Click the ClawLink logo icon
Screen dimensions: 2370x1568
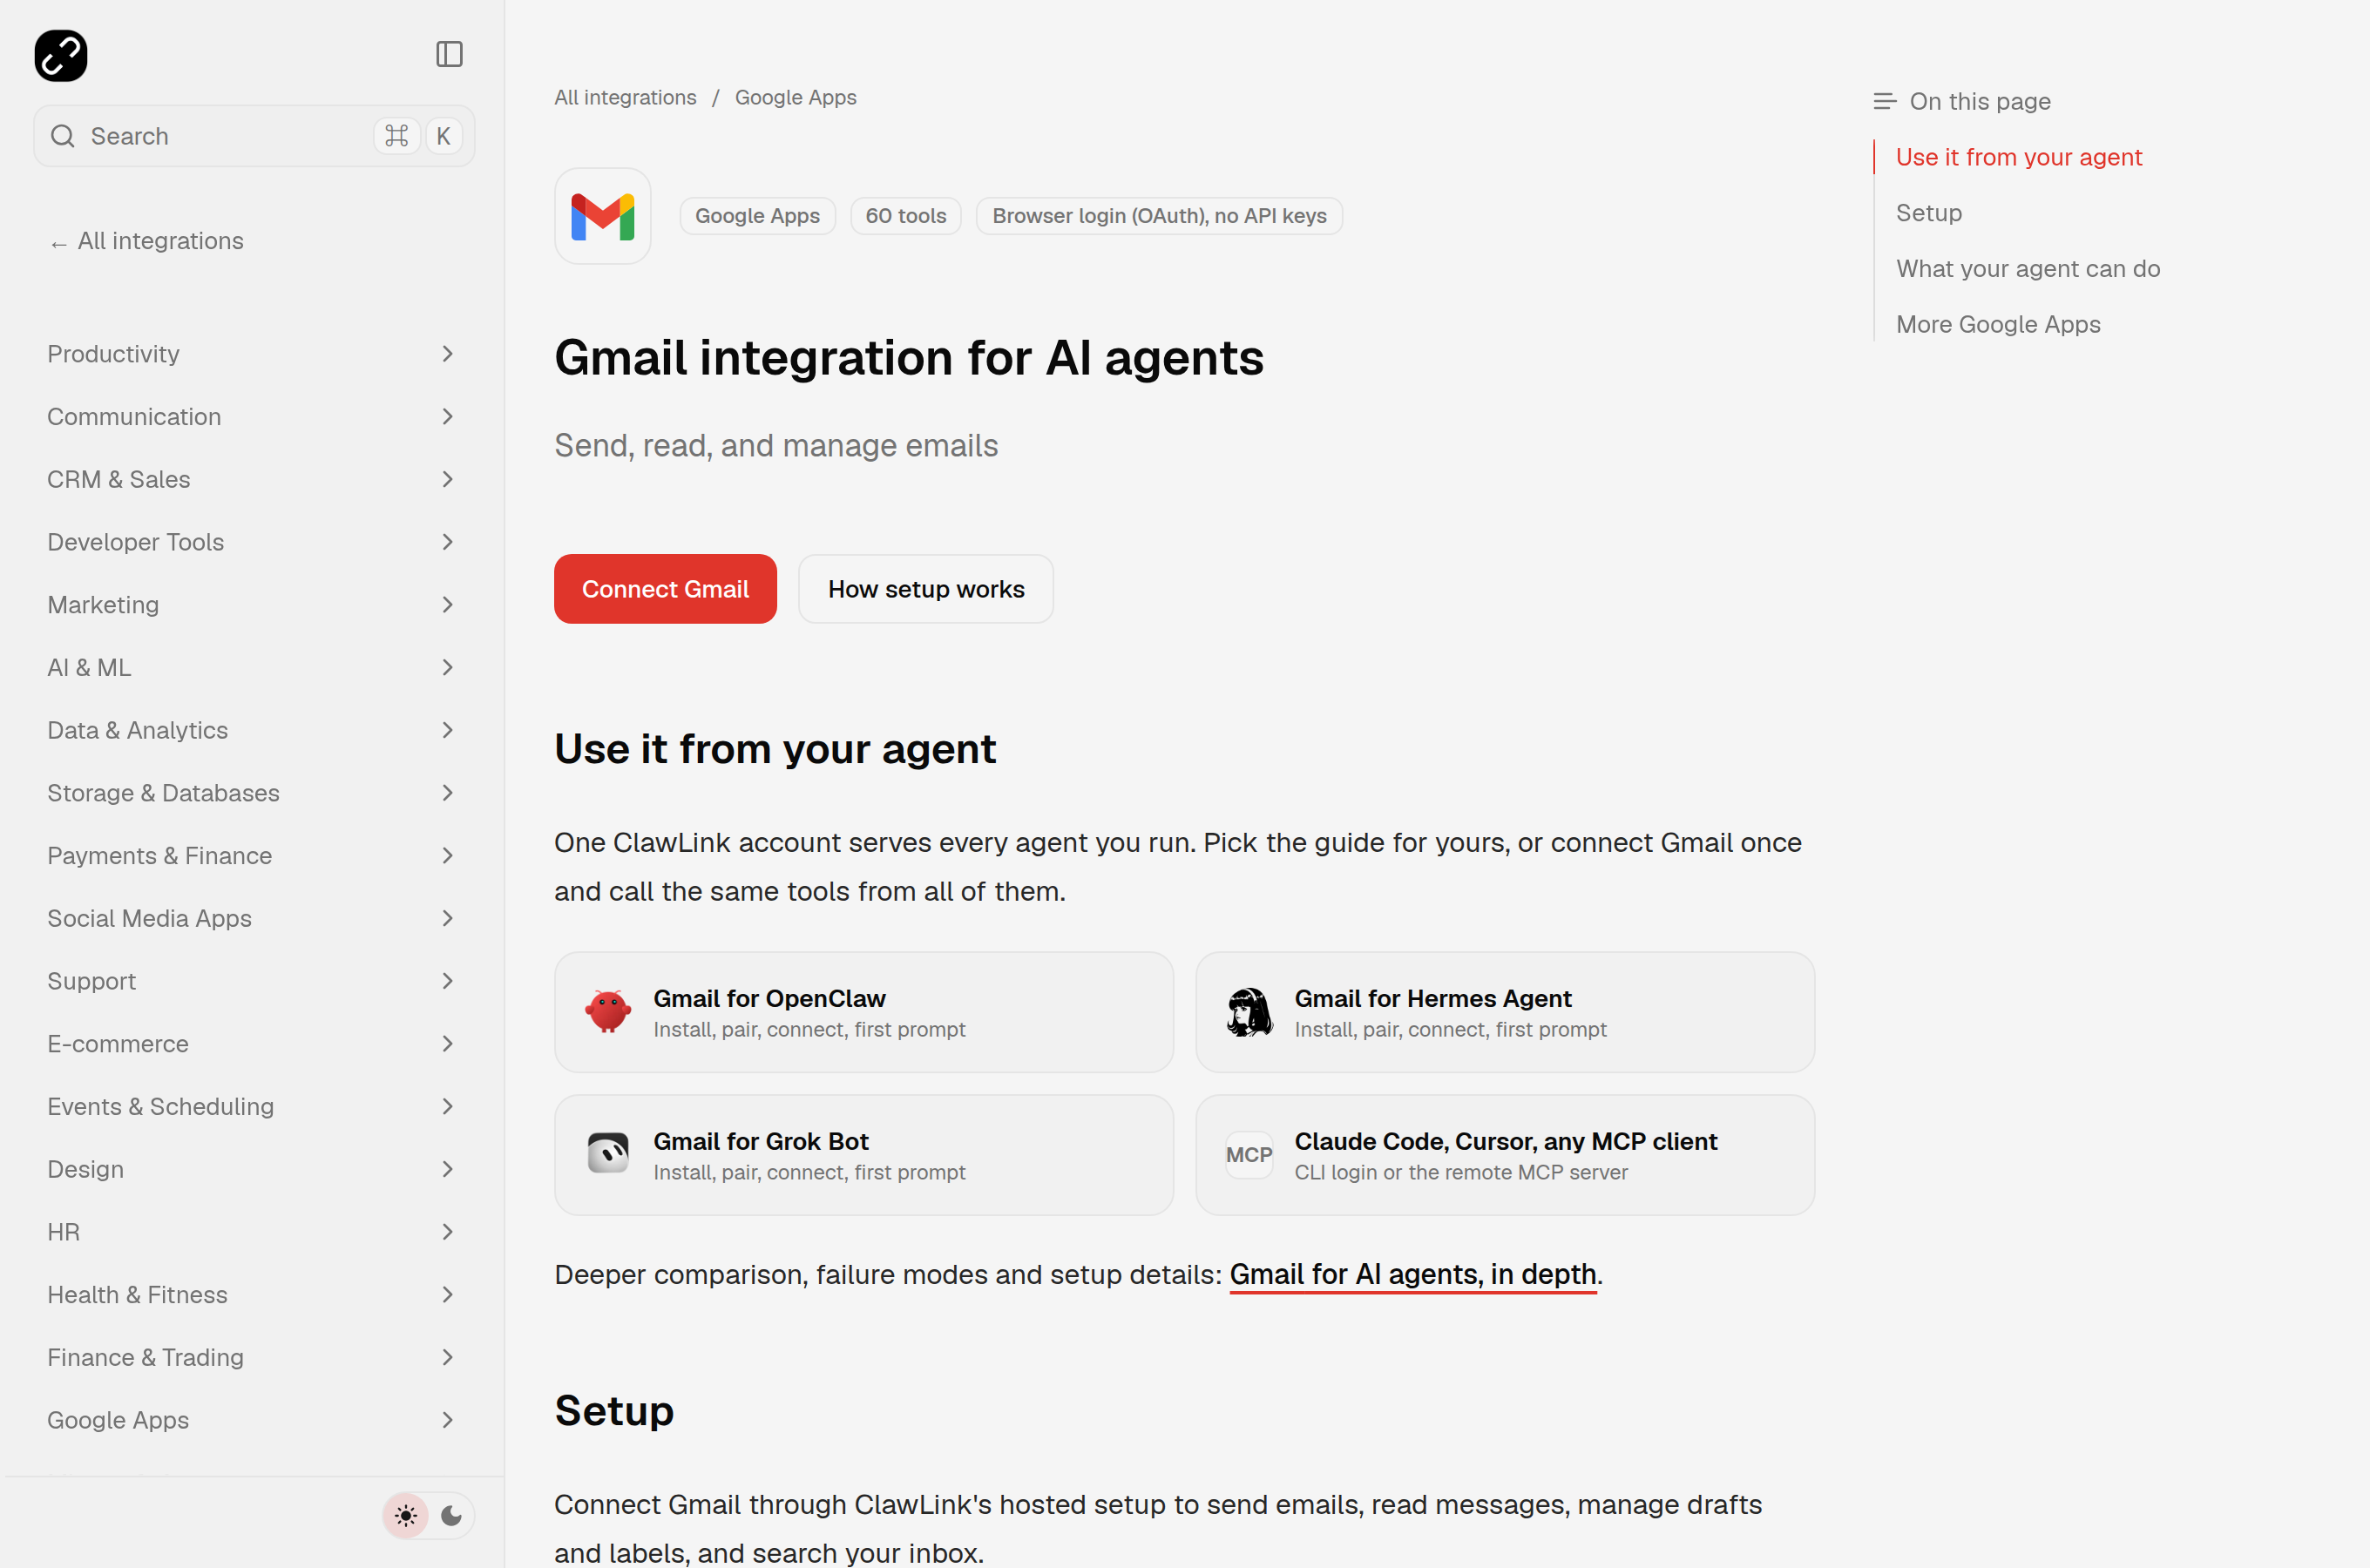(61, 55)
